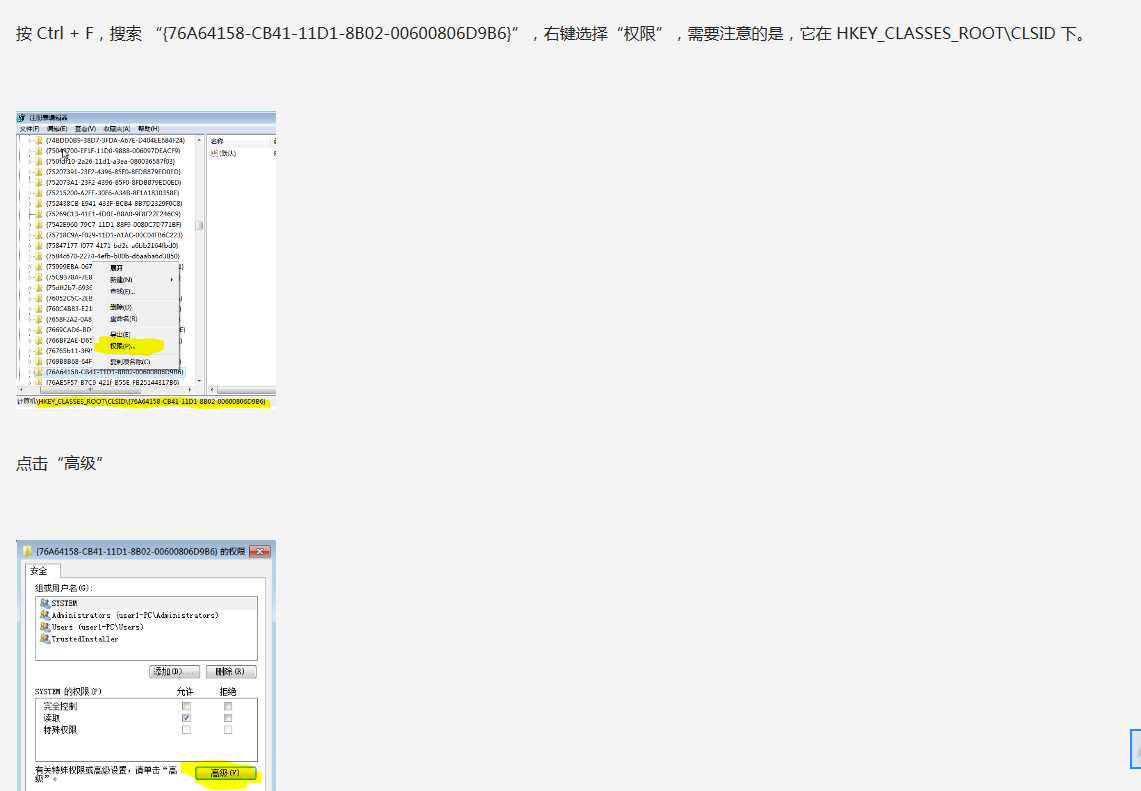Expand the {75847177 registry key
Image resolution: width=1141 pixels, height=791 pixels.
30,246
